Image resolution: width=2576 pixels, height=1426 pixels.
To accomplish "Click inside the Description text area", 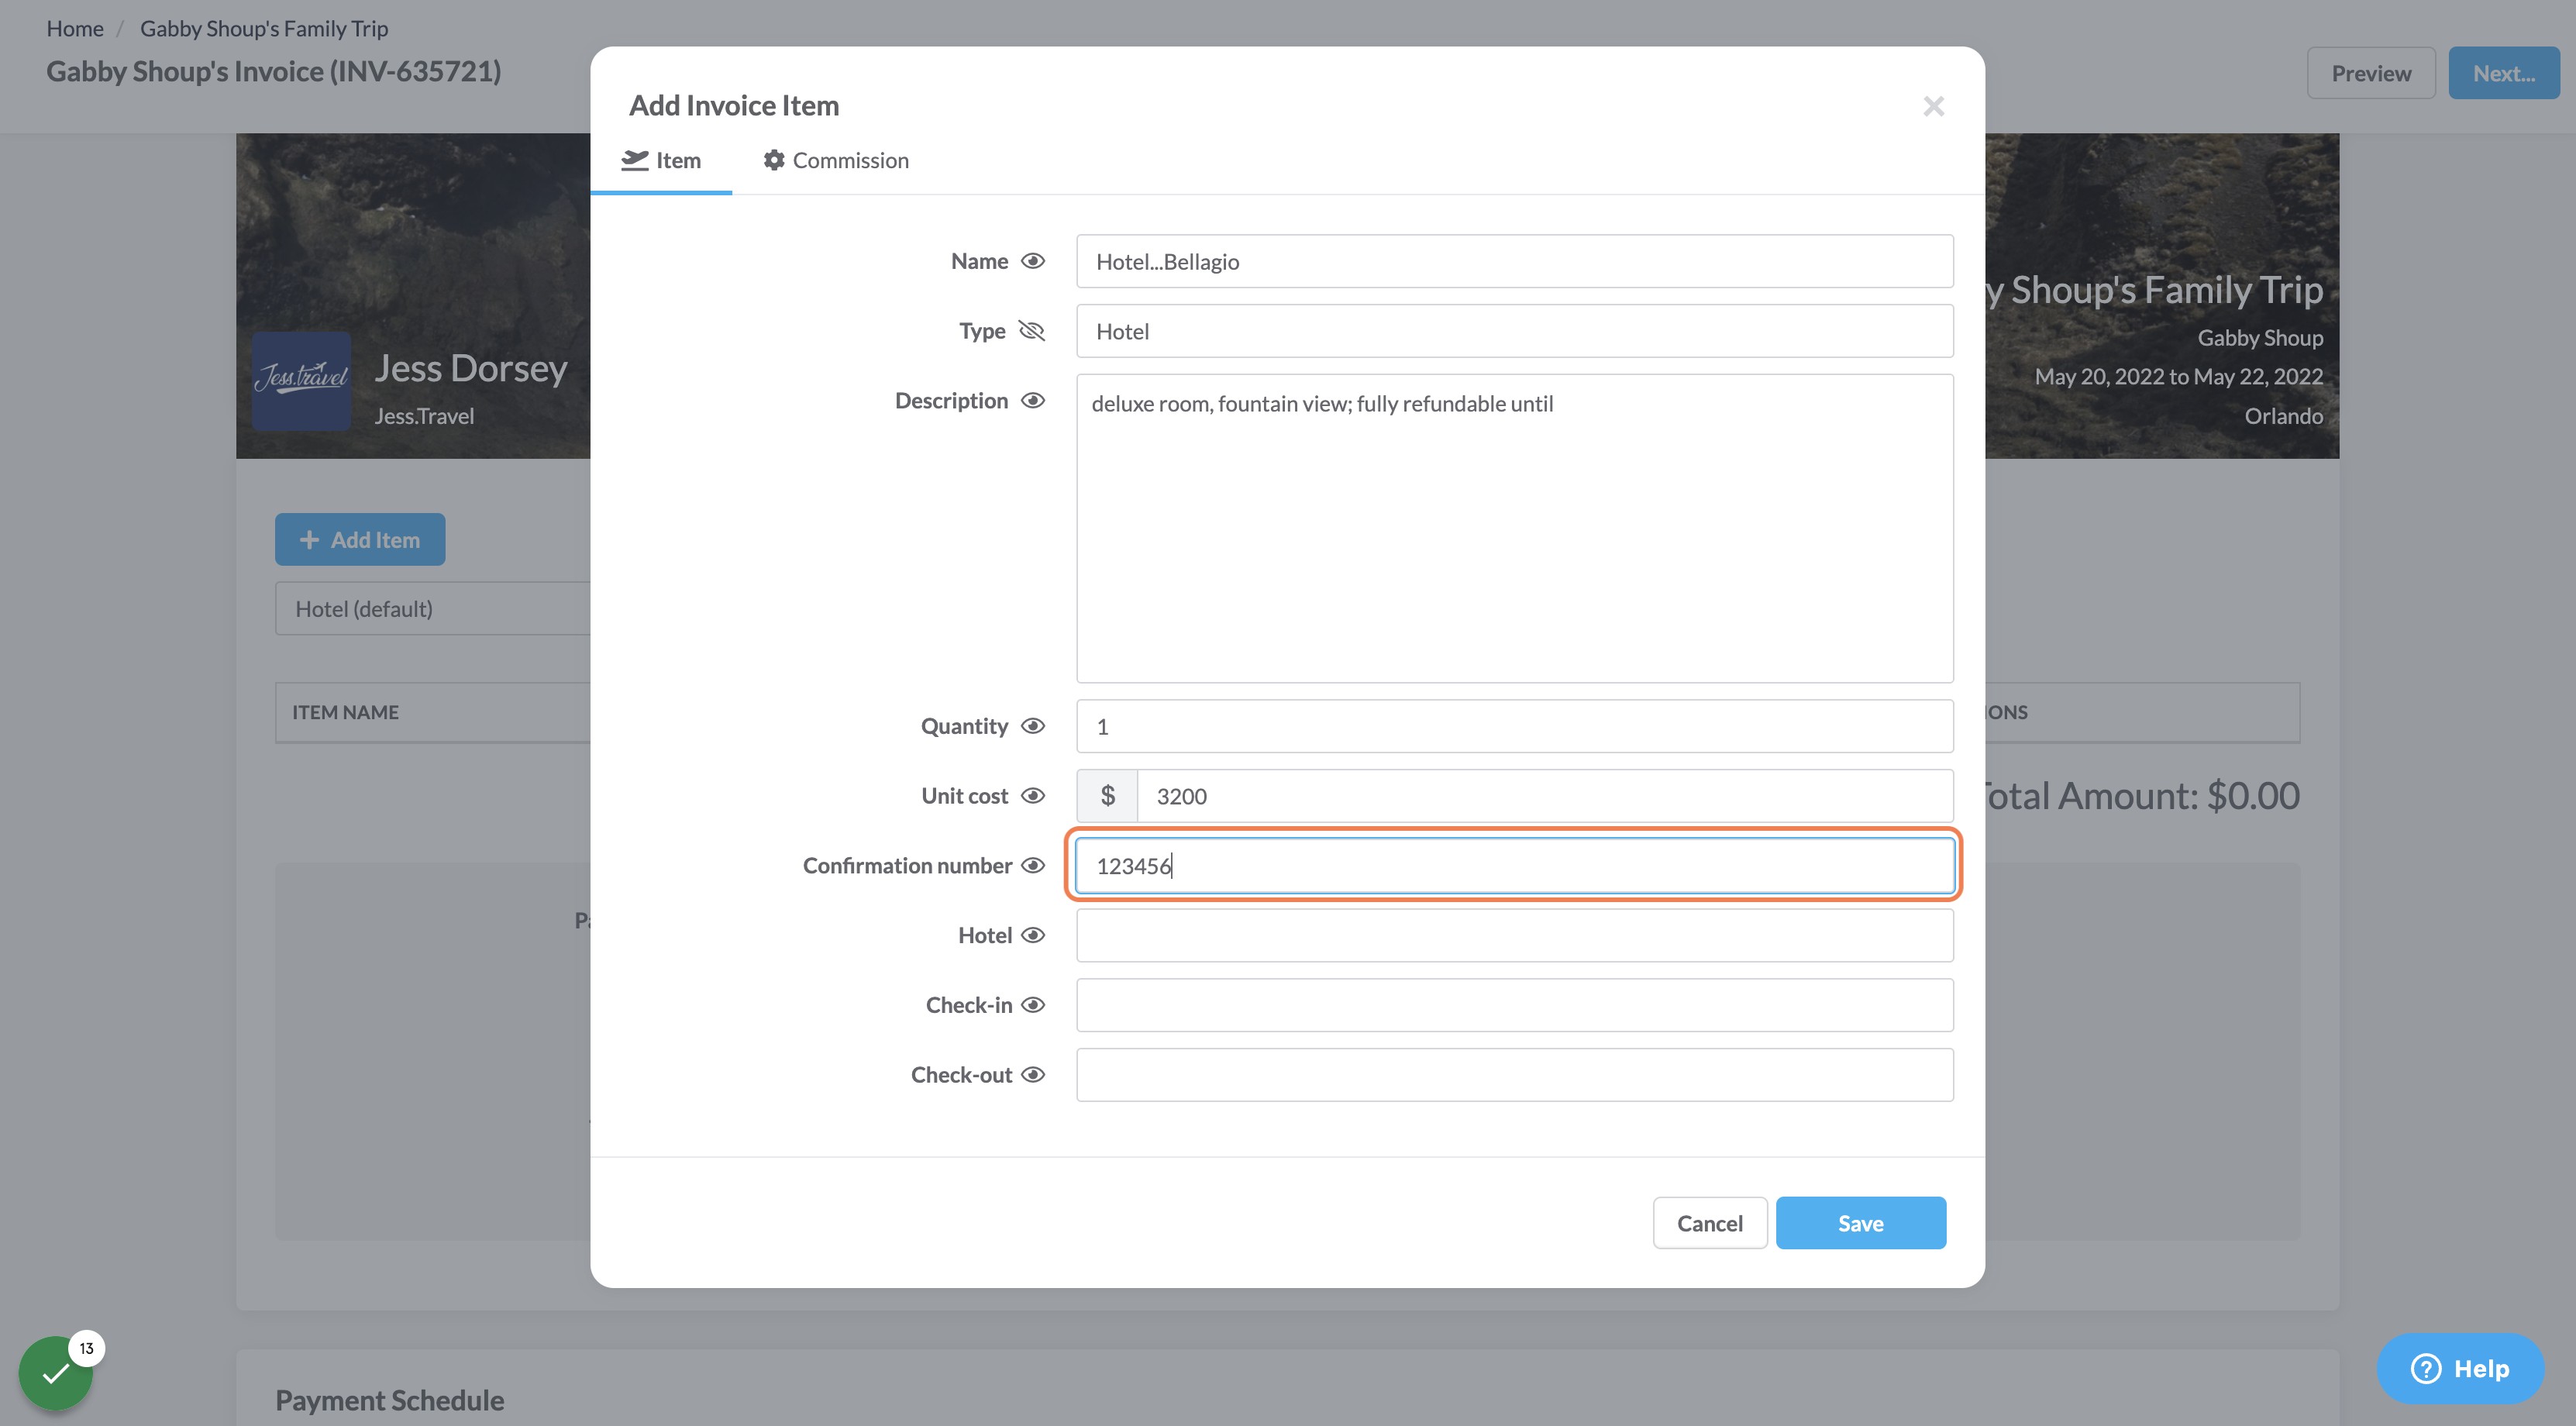I will pos(1514,528).
